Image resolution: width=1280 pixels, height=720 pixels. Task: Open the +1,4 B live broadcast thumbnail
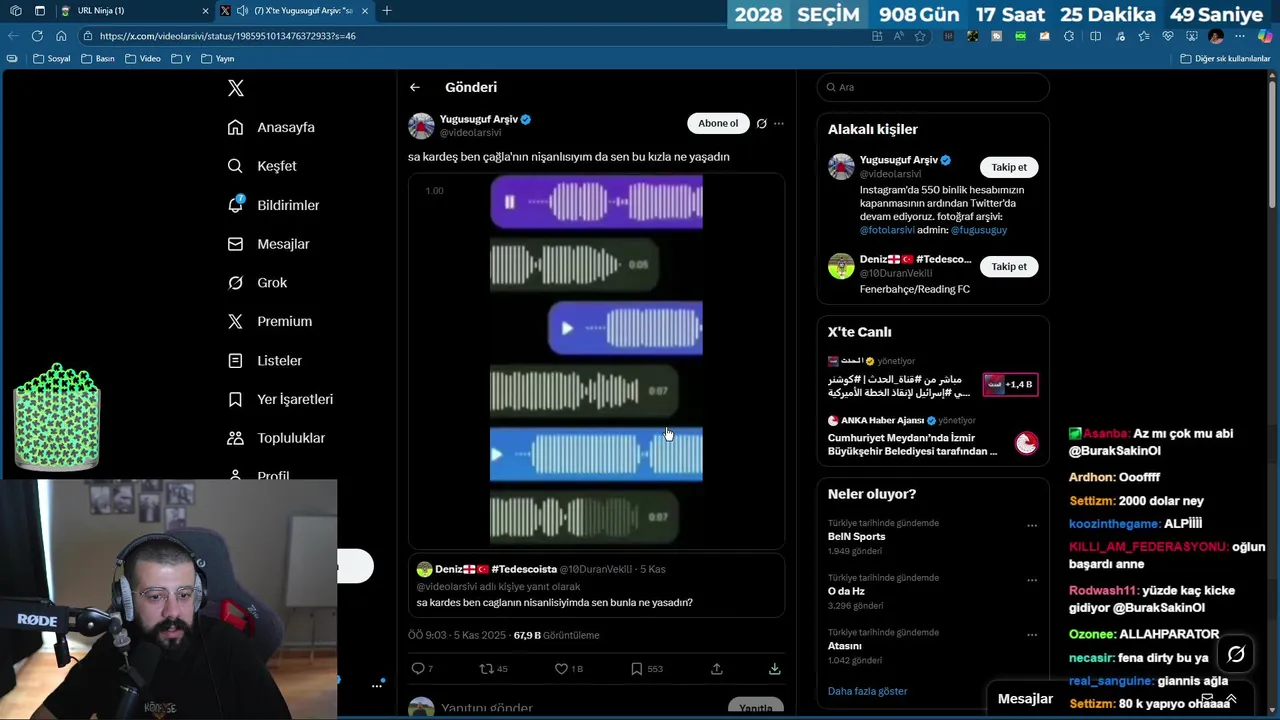(1010, 384)
